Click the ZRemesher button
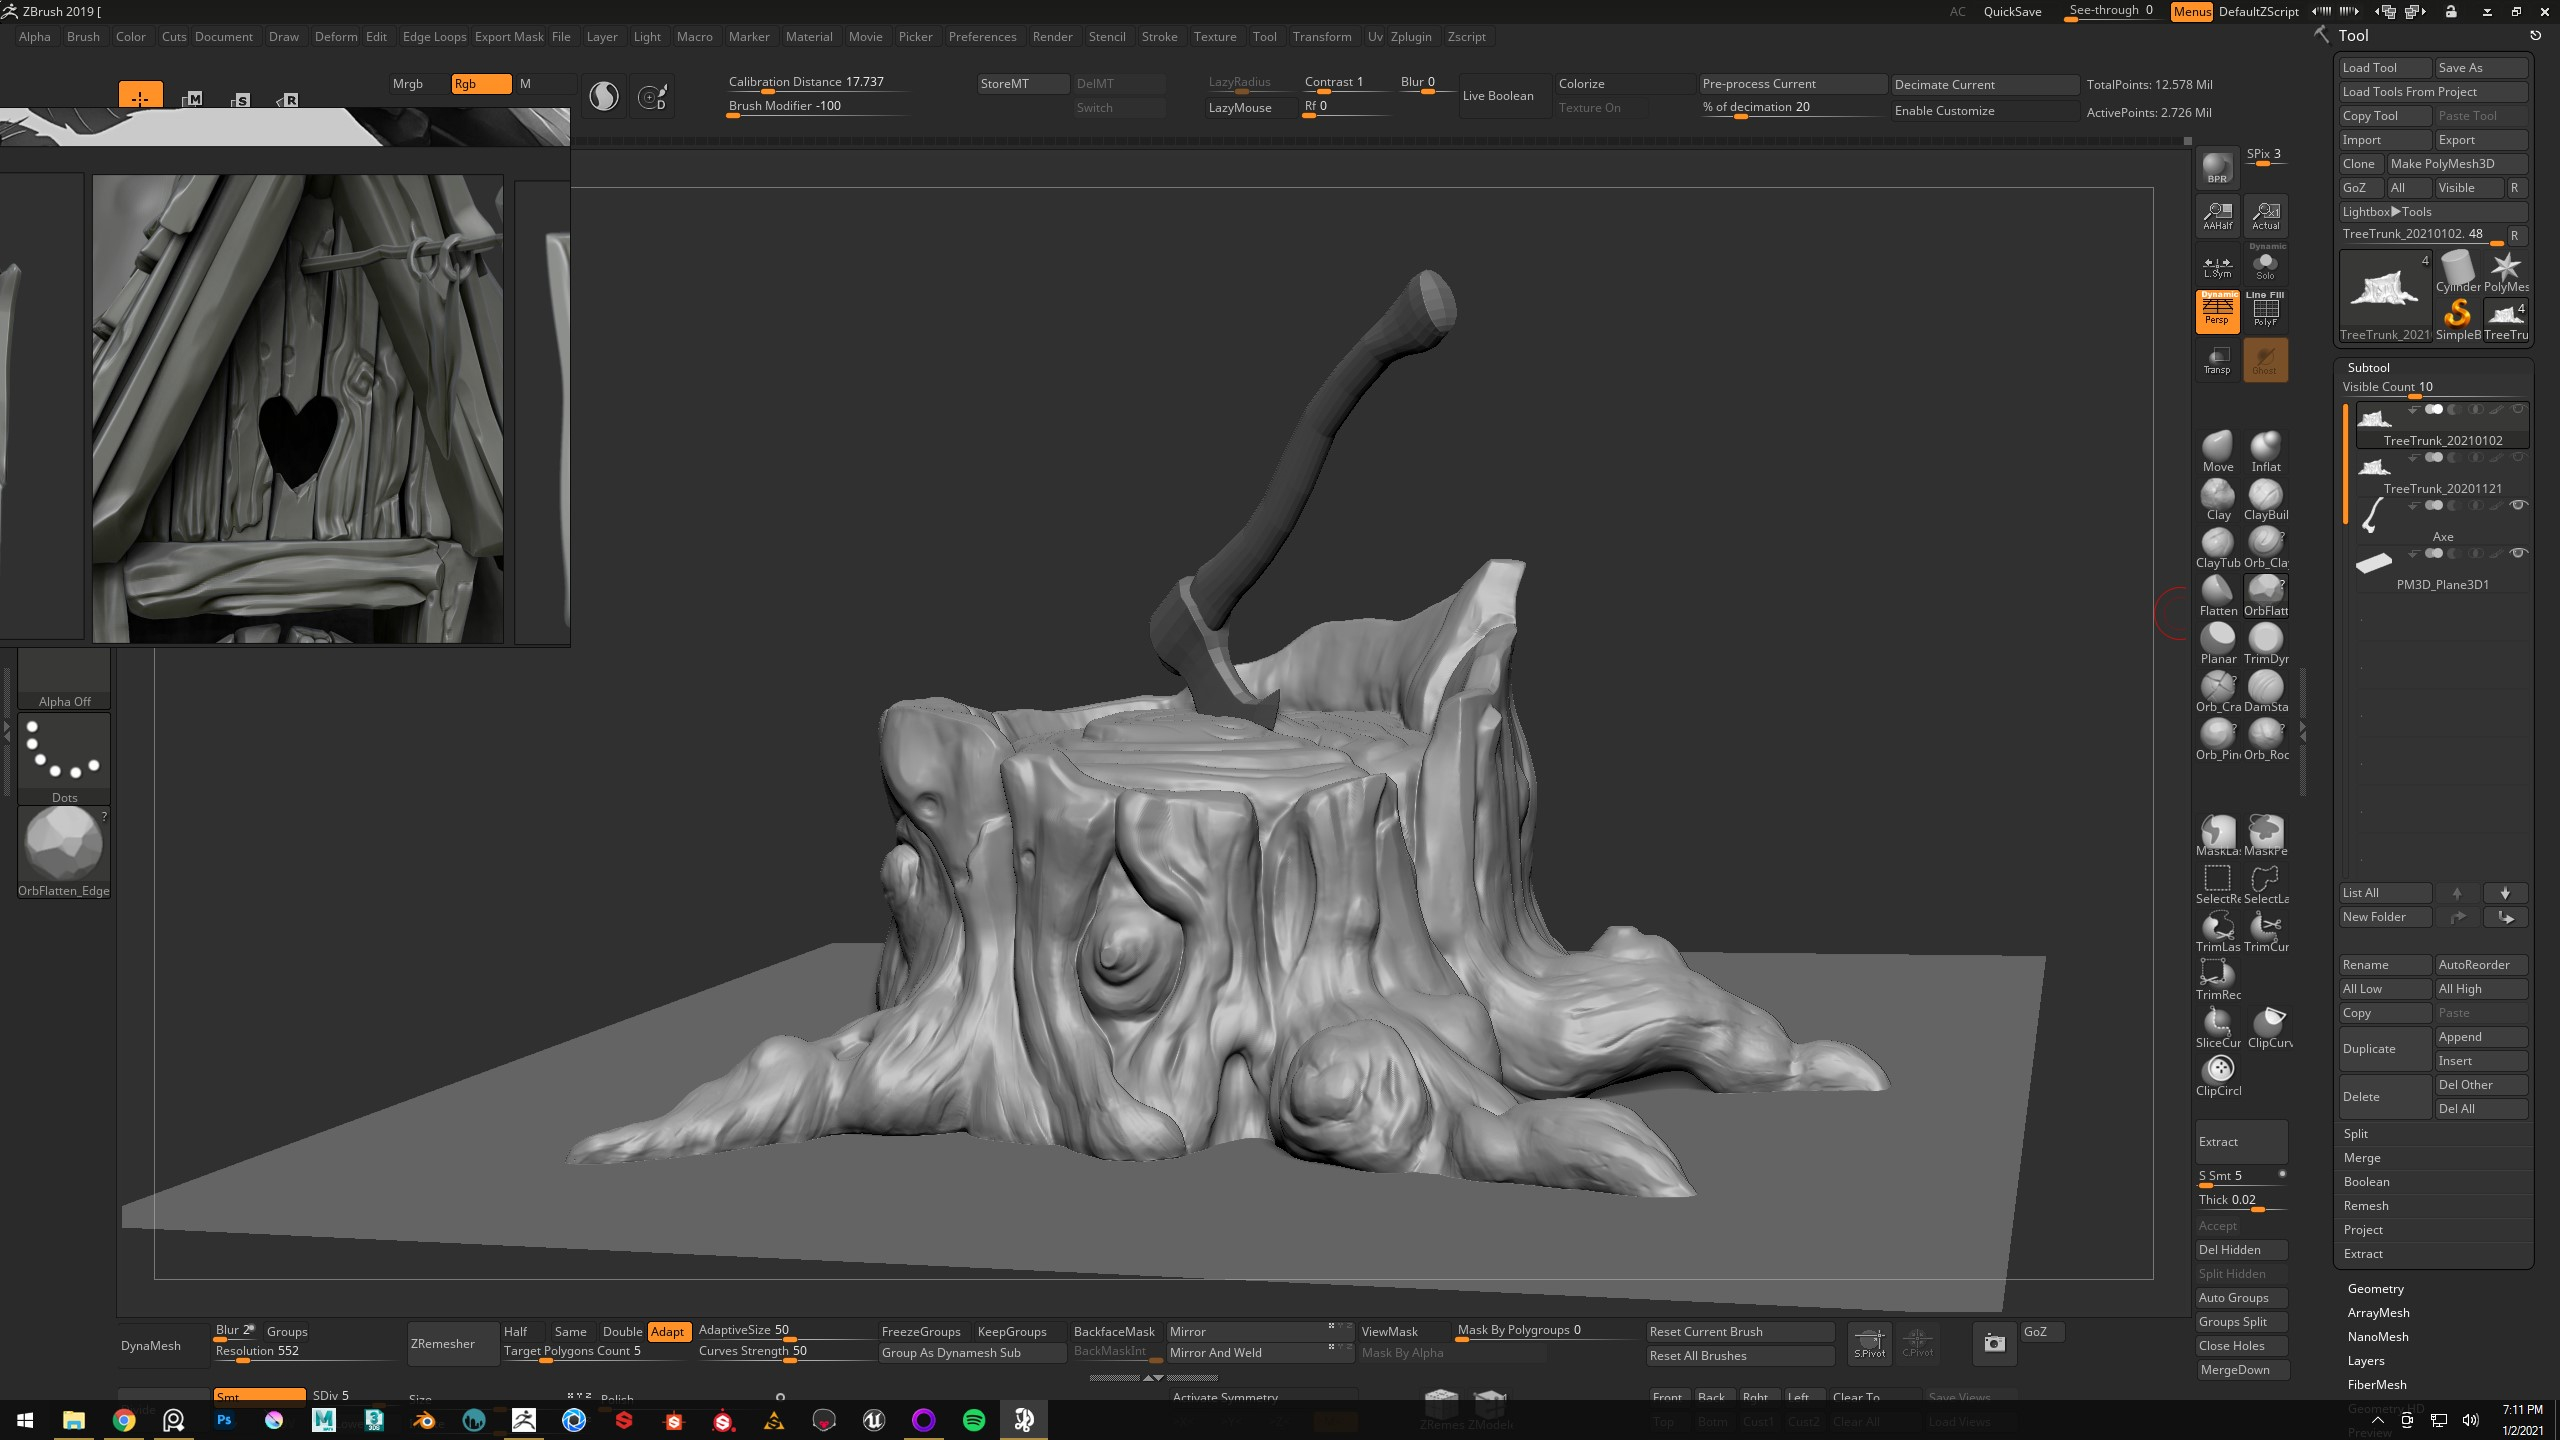Image resolution: width=2560 pixels, height=1440 pixels. coord(451,1344)
